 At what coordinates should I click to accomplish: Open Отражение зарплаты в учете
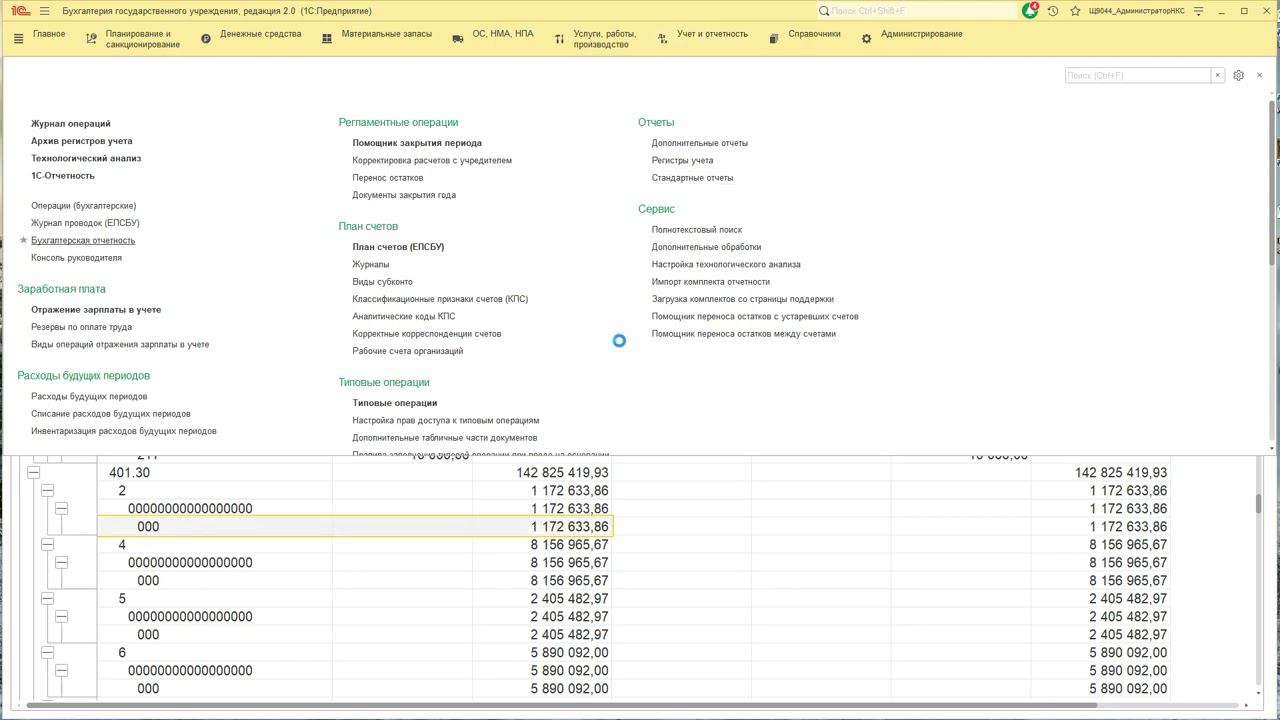point(96,310)
